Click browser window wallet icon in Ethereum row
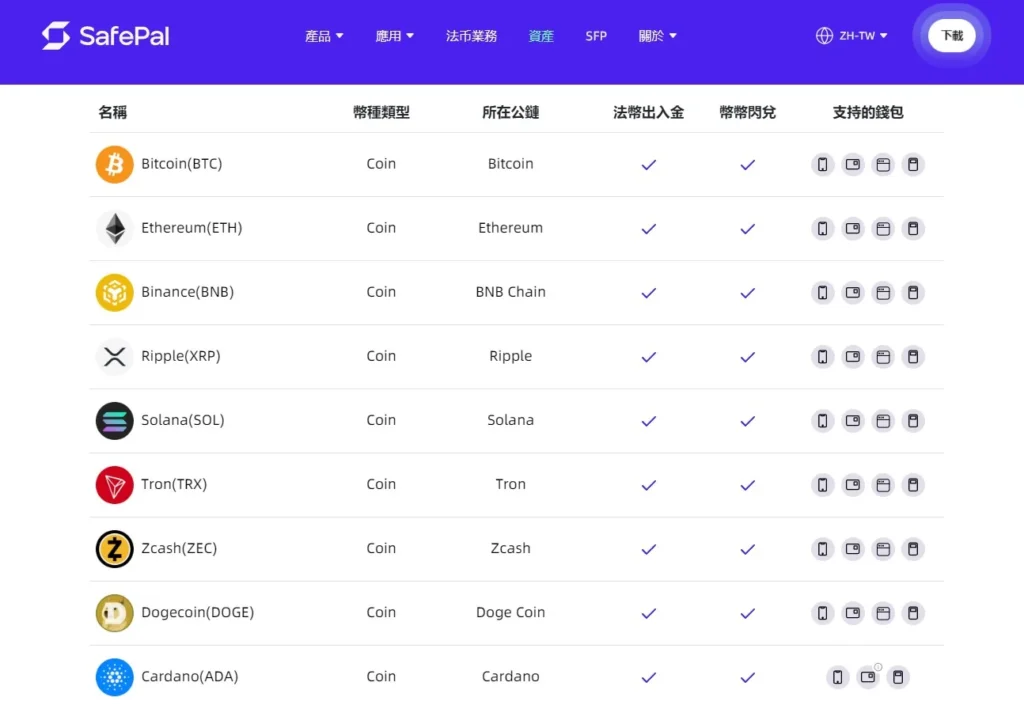The width and height of the screenshot is (1024, 705). 883,228
